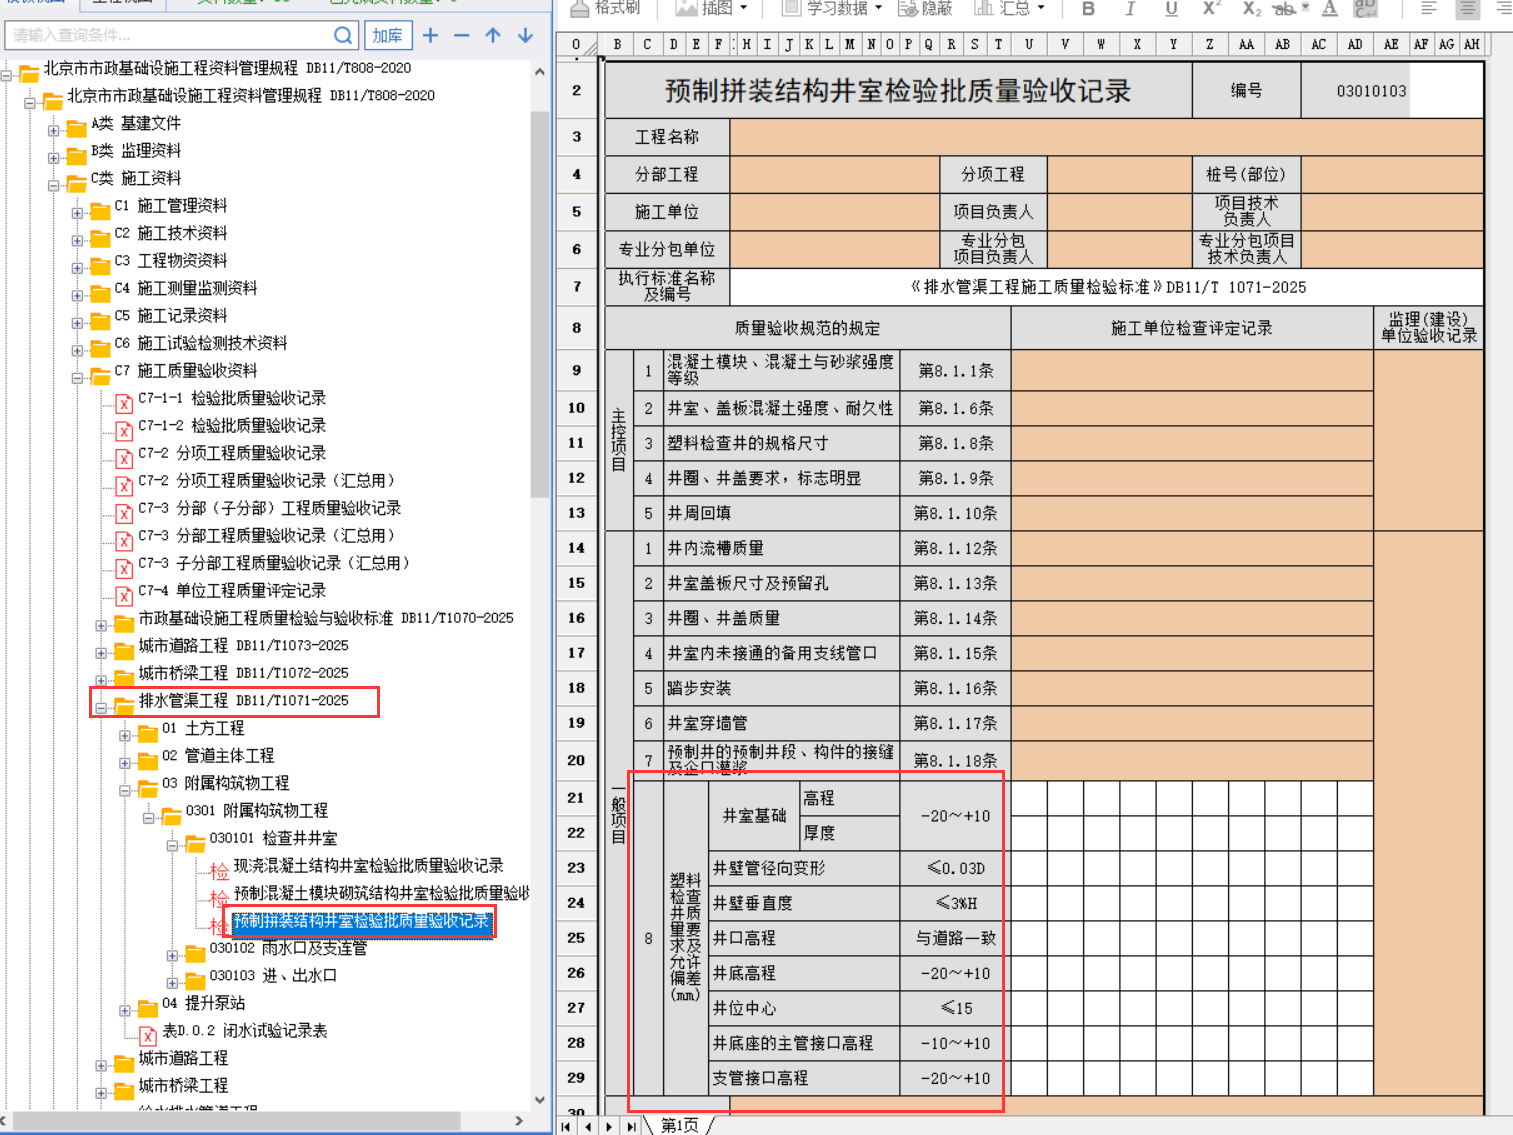The width and height of the screenshot is (1513, 1135).
Task: Go to next sheet page
Action: click(609, 1126)
